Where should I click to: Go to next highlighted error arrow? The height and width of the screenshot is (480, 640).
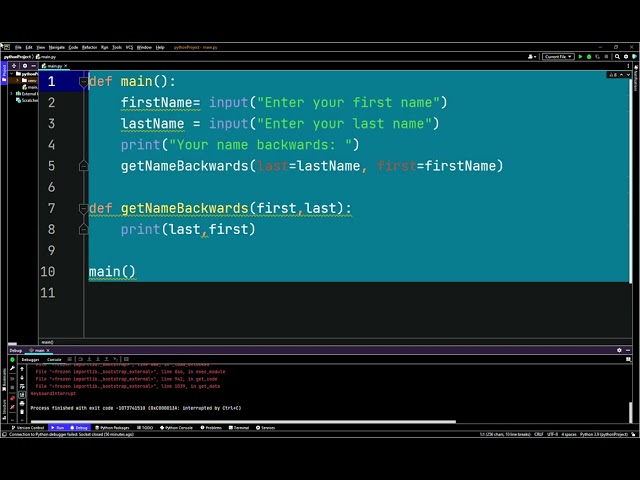(x=628, y=75)
